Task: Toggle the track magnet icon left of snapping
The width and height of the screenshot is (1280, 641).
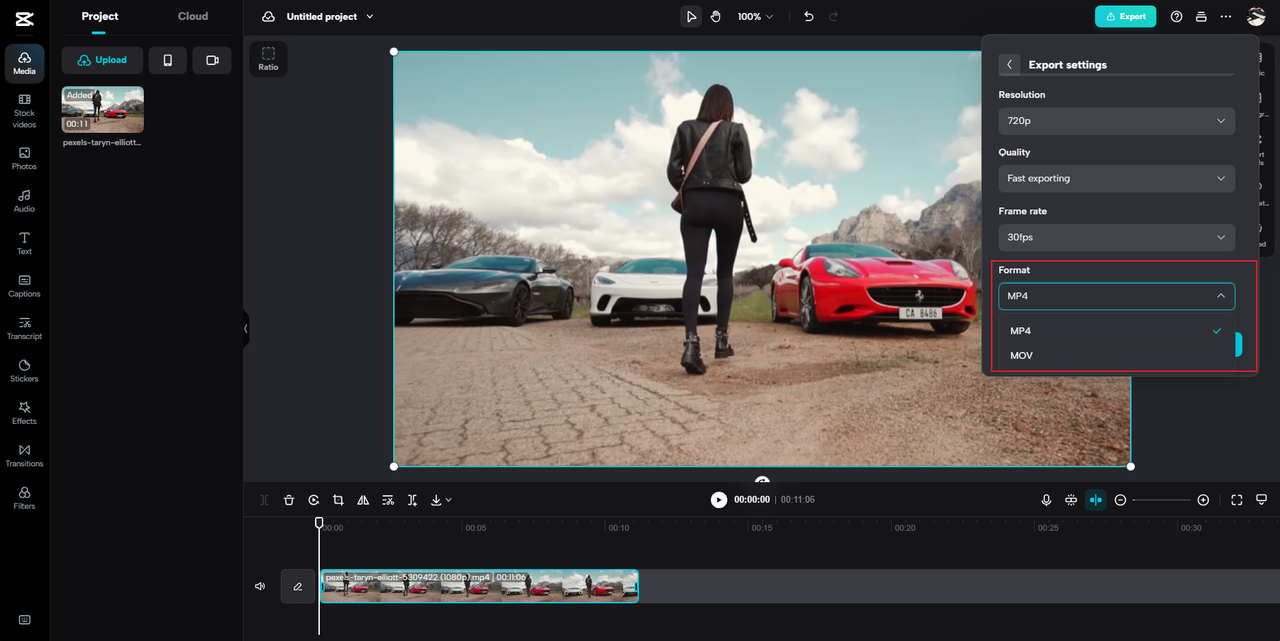Action: point(1071,500)
